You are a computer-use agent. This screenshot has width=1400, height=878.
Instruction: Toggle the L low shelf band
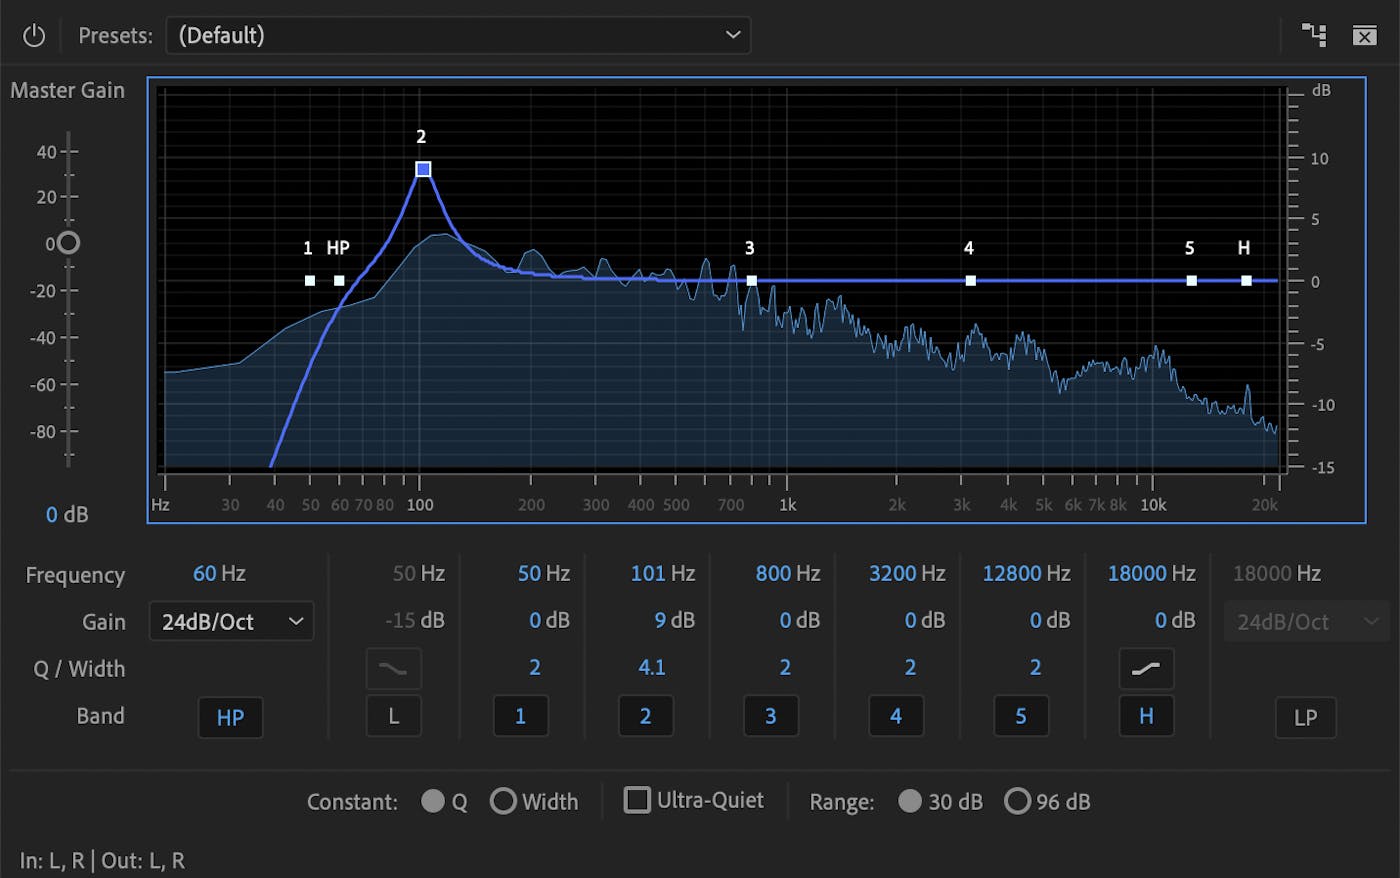pyautogui.click(x=394, y=716)
